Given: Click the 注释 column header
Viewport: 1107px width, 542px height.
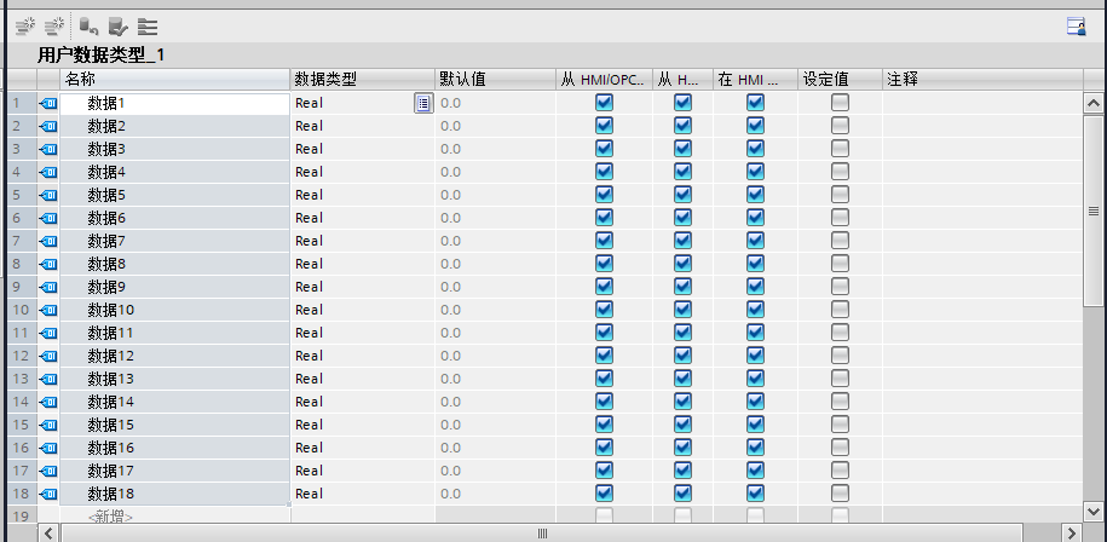Looking at the screenshot, I should coord(982,79).
